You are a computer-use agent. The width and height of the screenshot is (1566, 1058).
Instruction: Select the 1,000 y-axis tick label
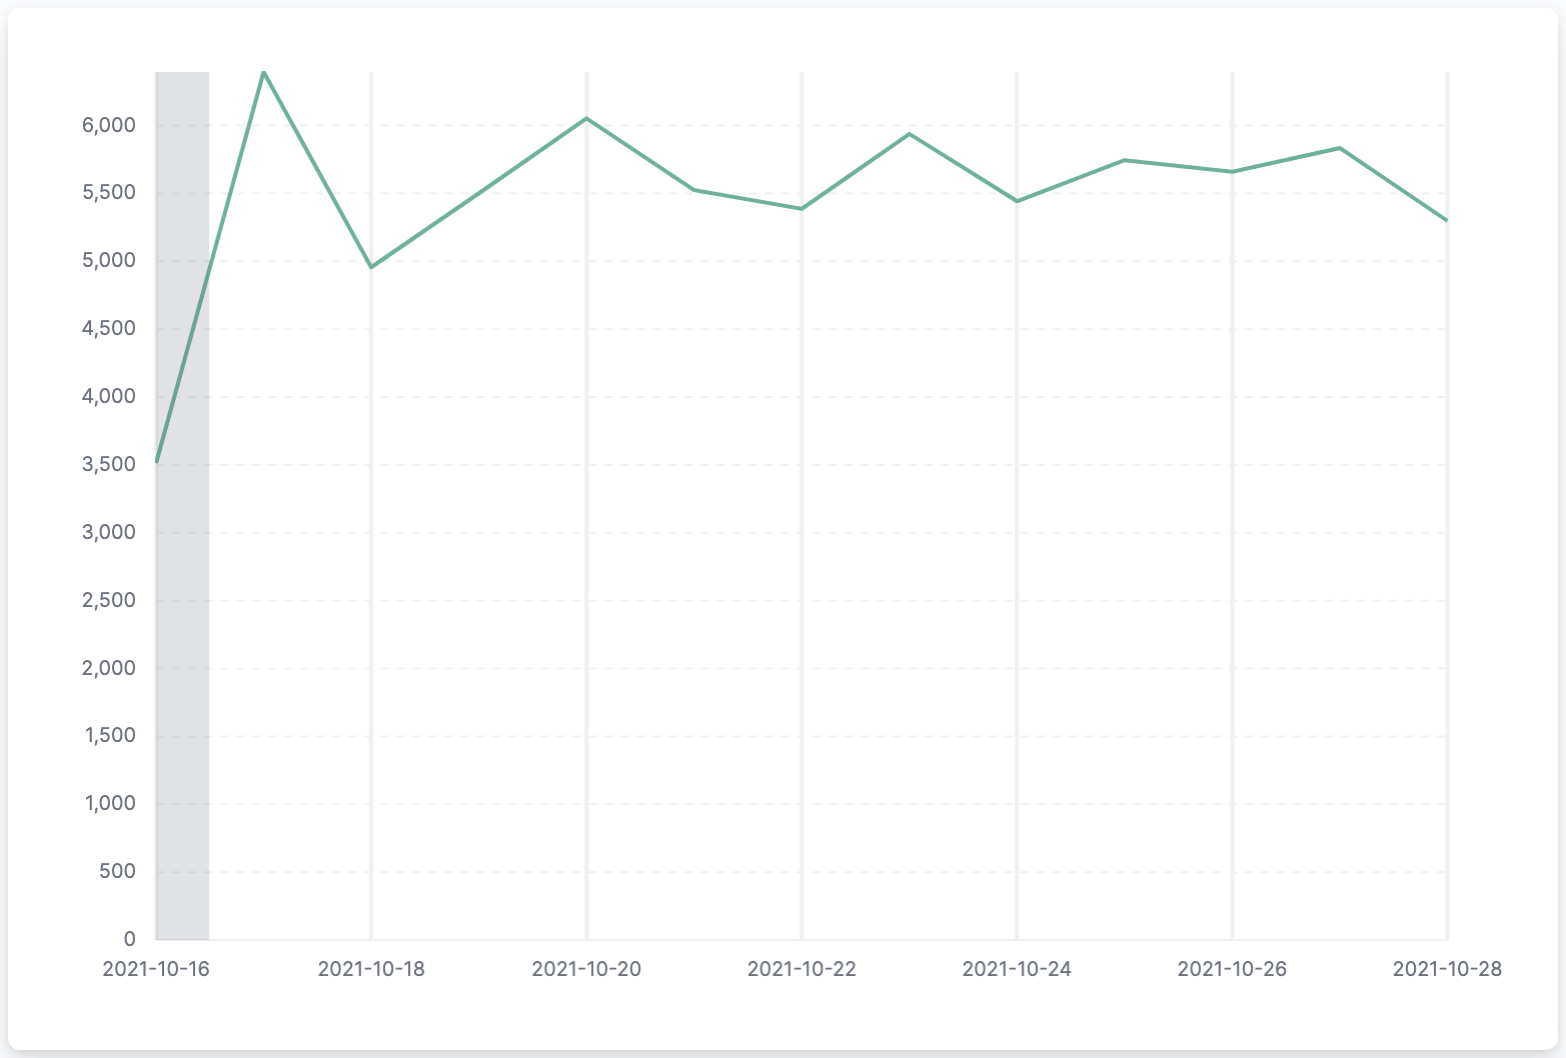point(109,803)
